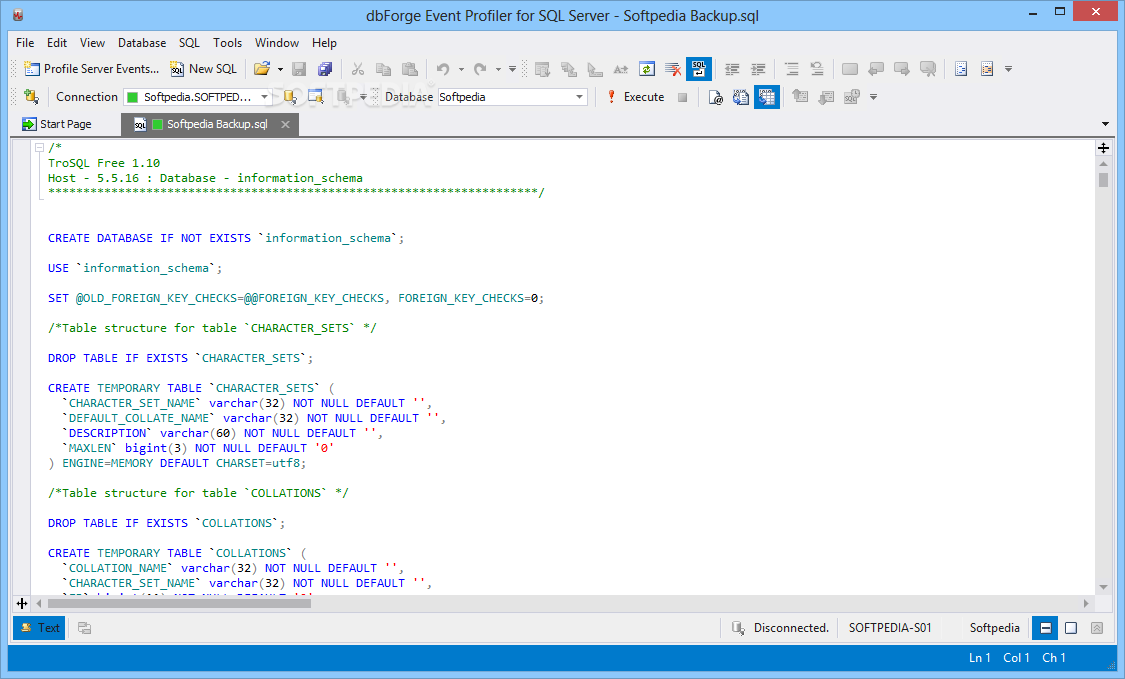Click the database connect cylinder icon
Viewport: 1125px width, 679px height.
point(289,97)
